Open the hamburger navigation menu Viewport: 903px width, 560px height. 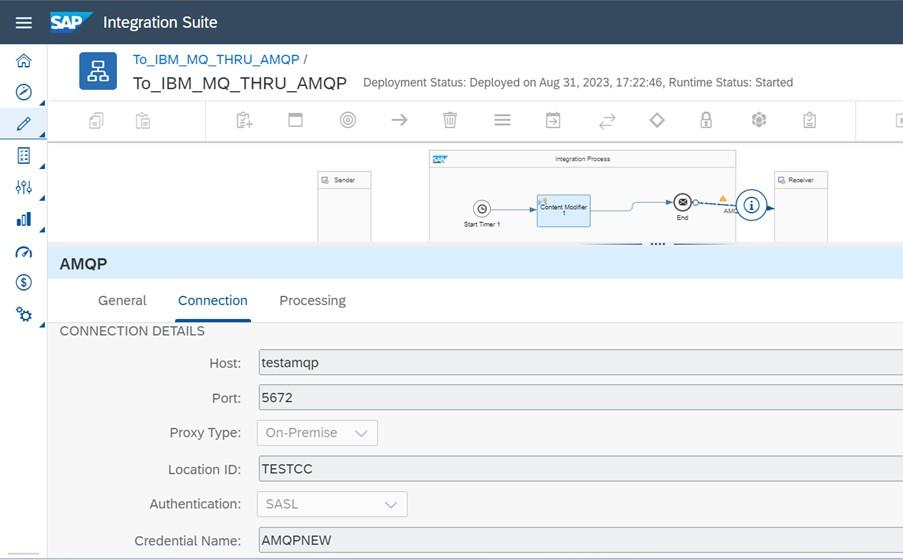(24, 22)
